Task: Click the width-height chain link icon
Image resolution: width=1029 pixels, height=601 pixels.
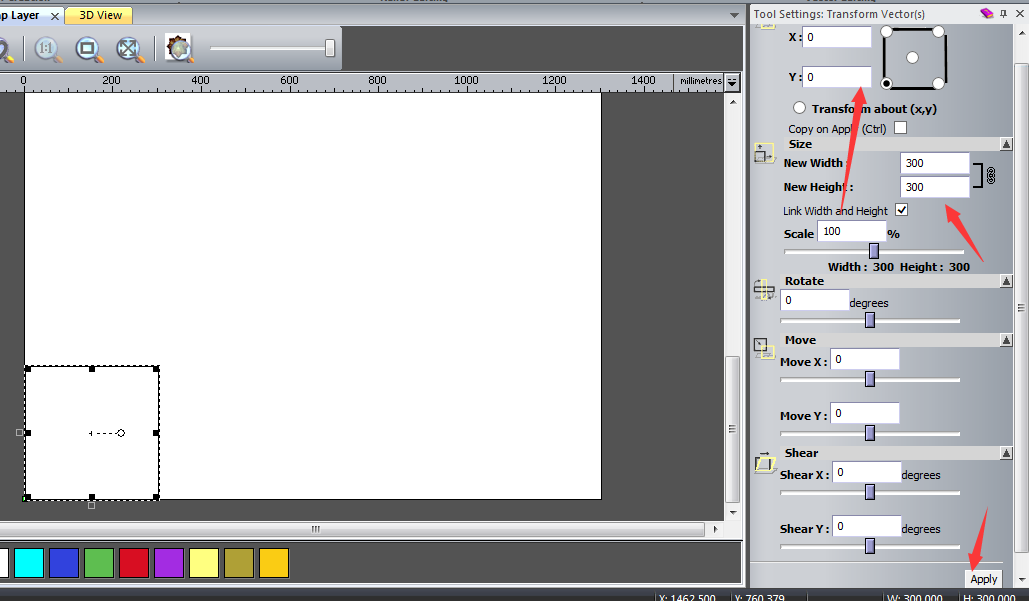Action: (991, 176)
